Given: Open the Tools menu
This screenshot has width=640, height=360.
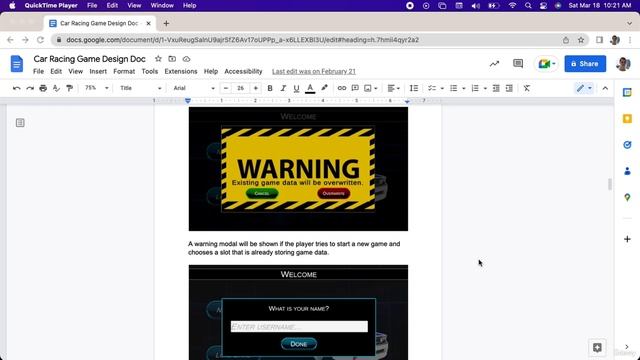Looking at the screenshot, I should (x=150, y=71).
